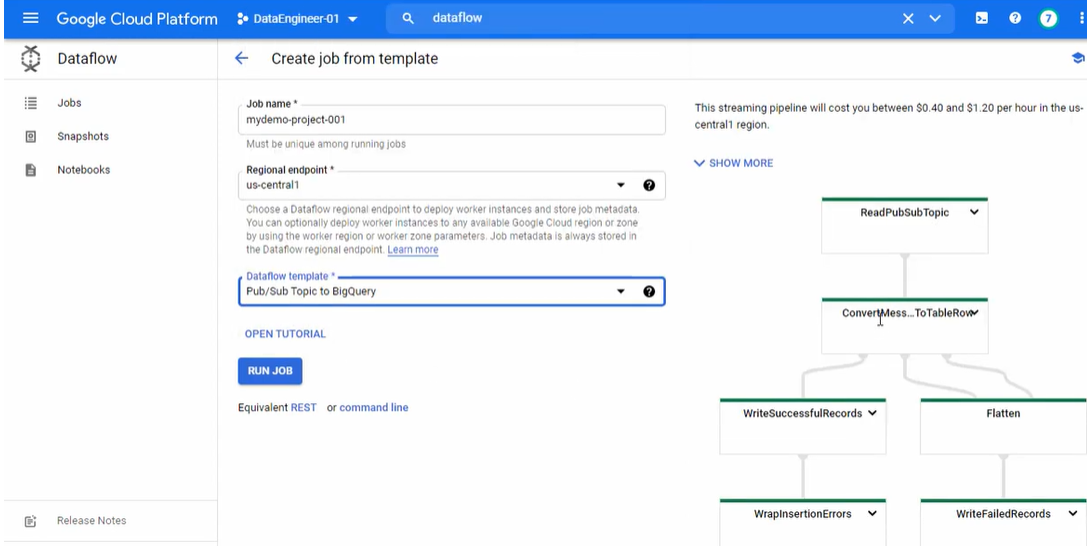Viewport: 1087px width, 546px height.
Task: Open the hamburger navigation menu
Action: [x=31, y=18]
